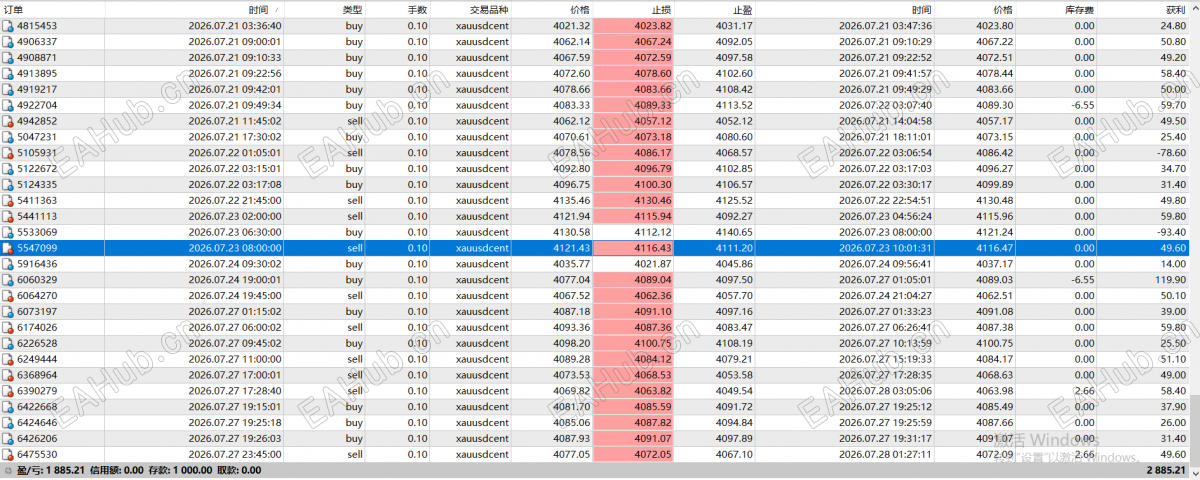Click order icon for 4913895
This screenshot has height=480, width=1200.
point(9,73)
